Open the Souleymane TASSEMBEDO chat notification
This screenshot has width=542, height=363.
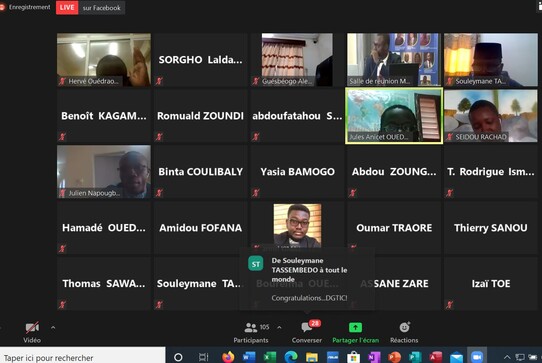click(x=307, y=279)
